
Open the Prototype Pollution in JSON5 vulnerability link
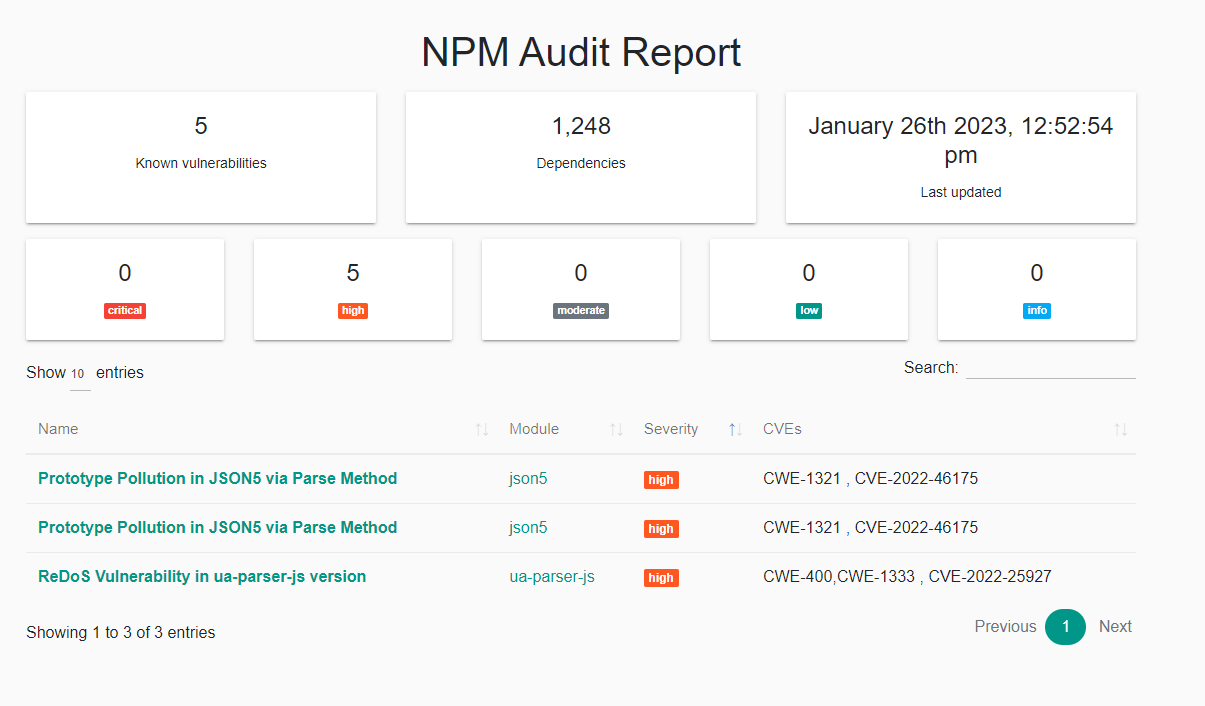point(217,478)
